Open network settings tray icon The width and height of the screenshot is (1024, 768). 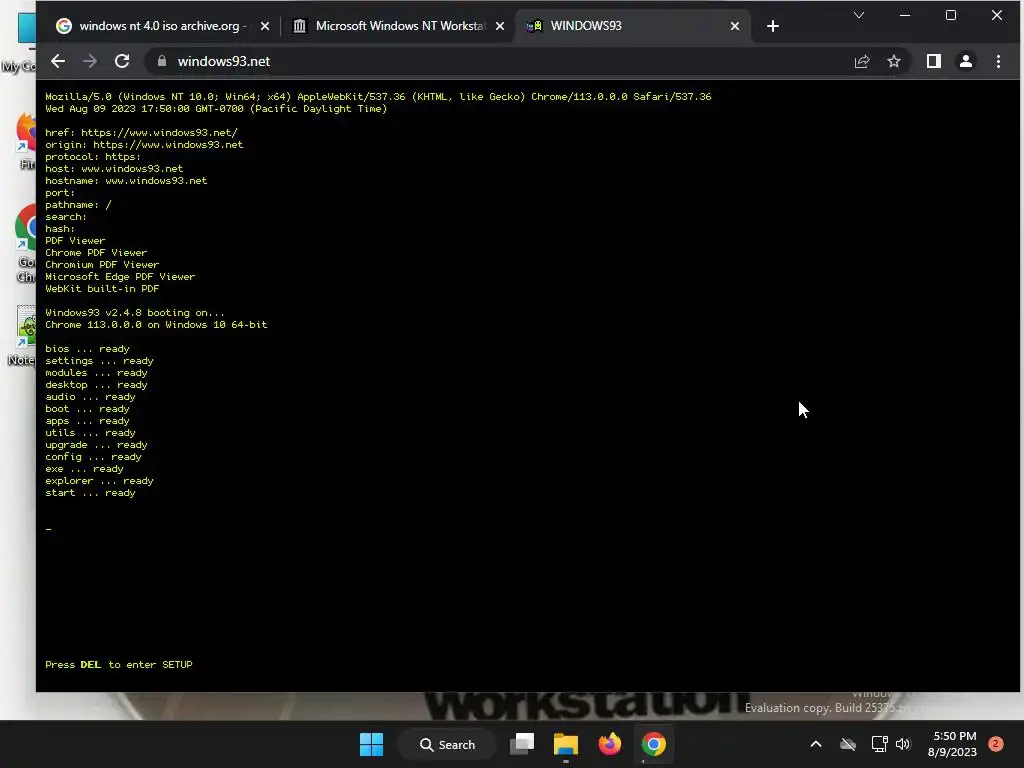click(879, 744)
